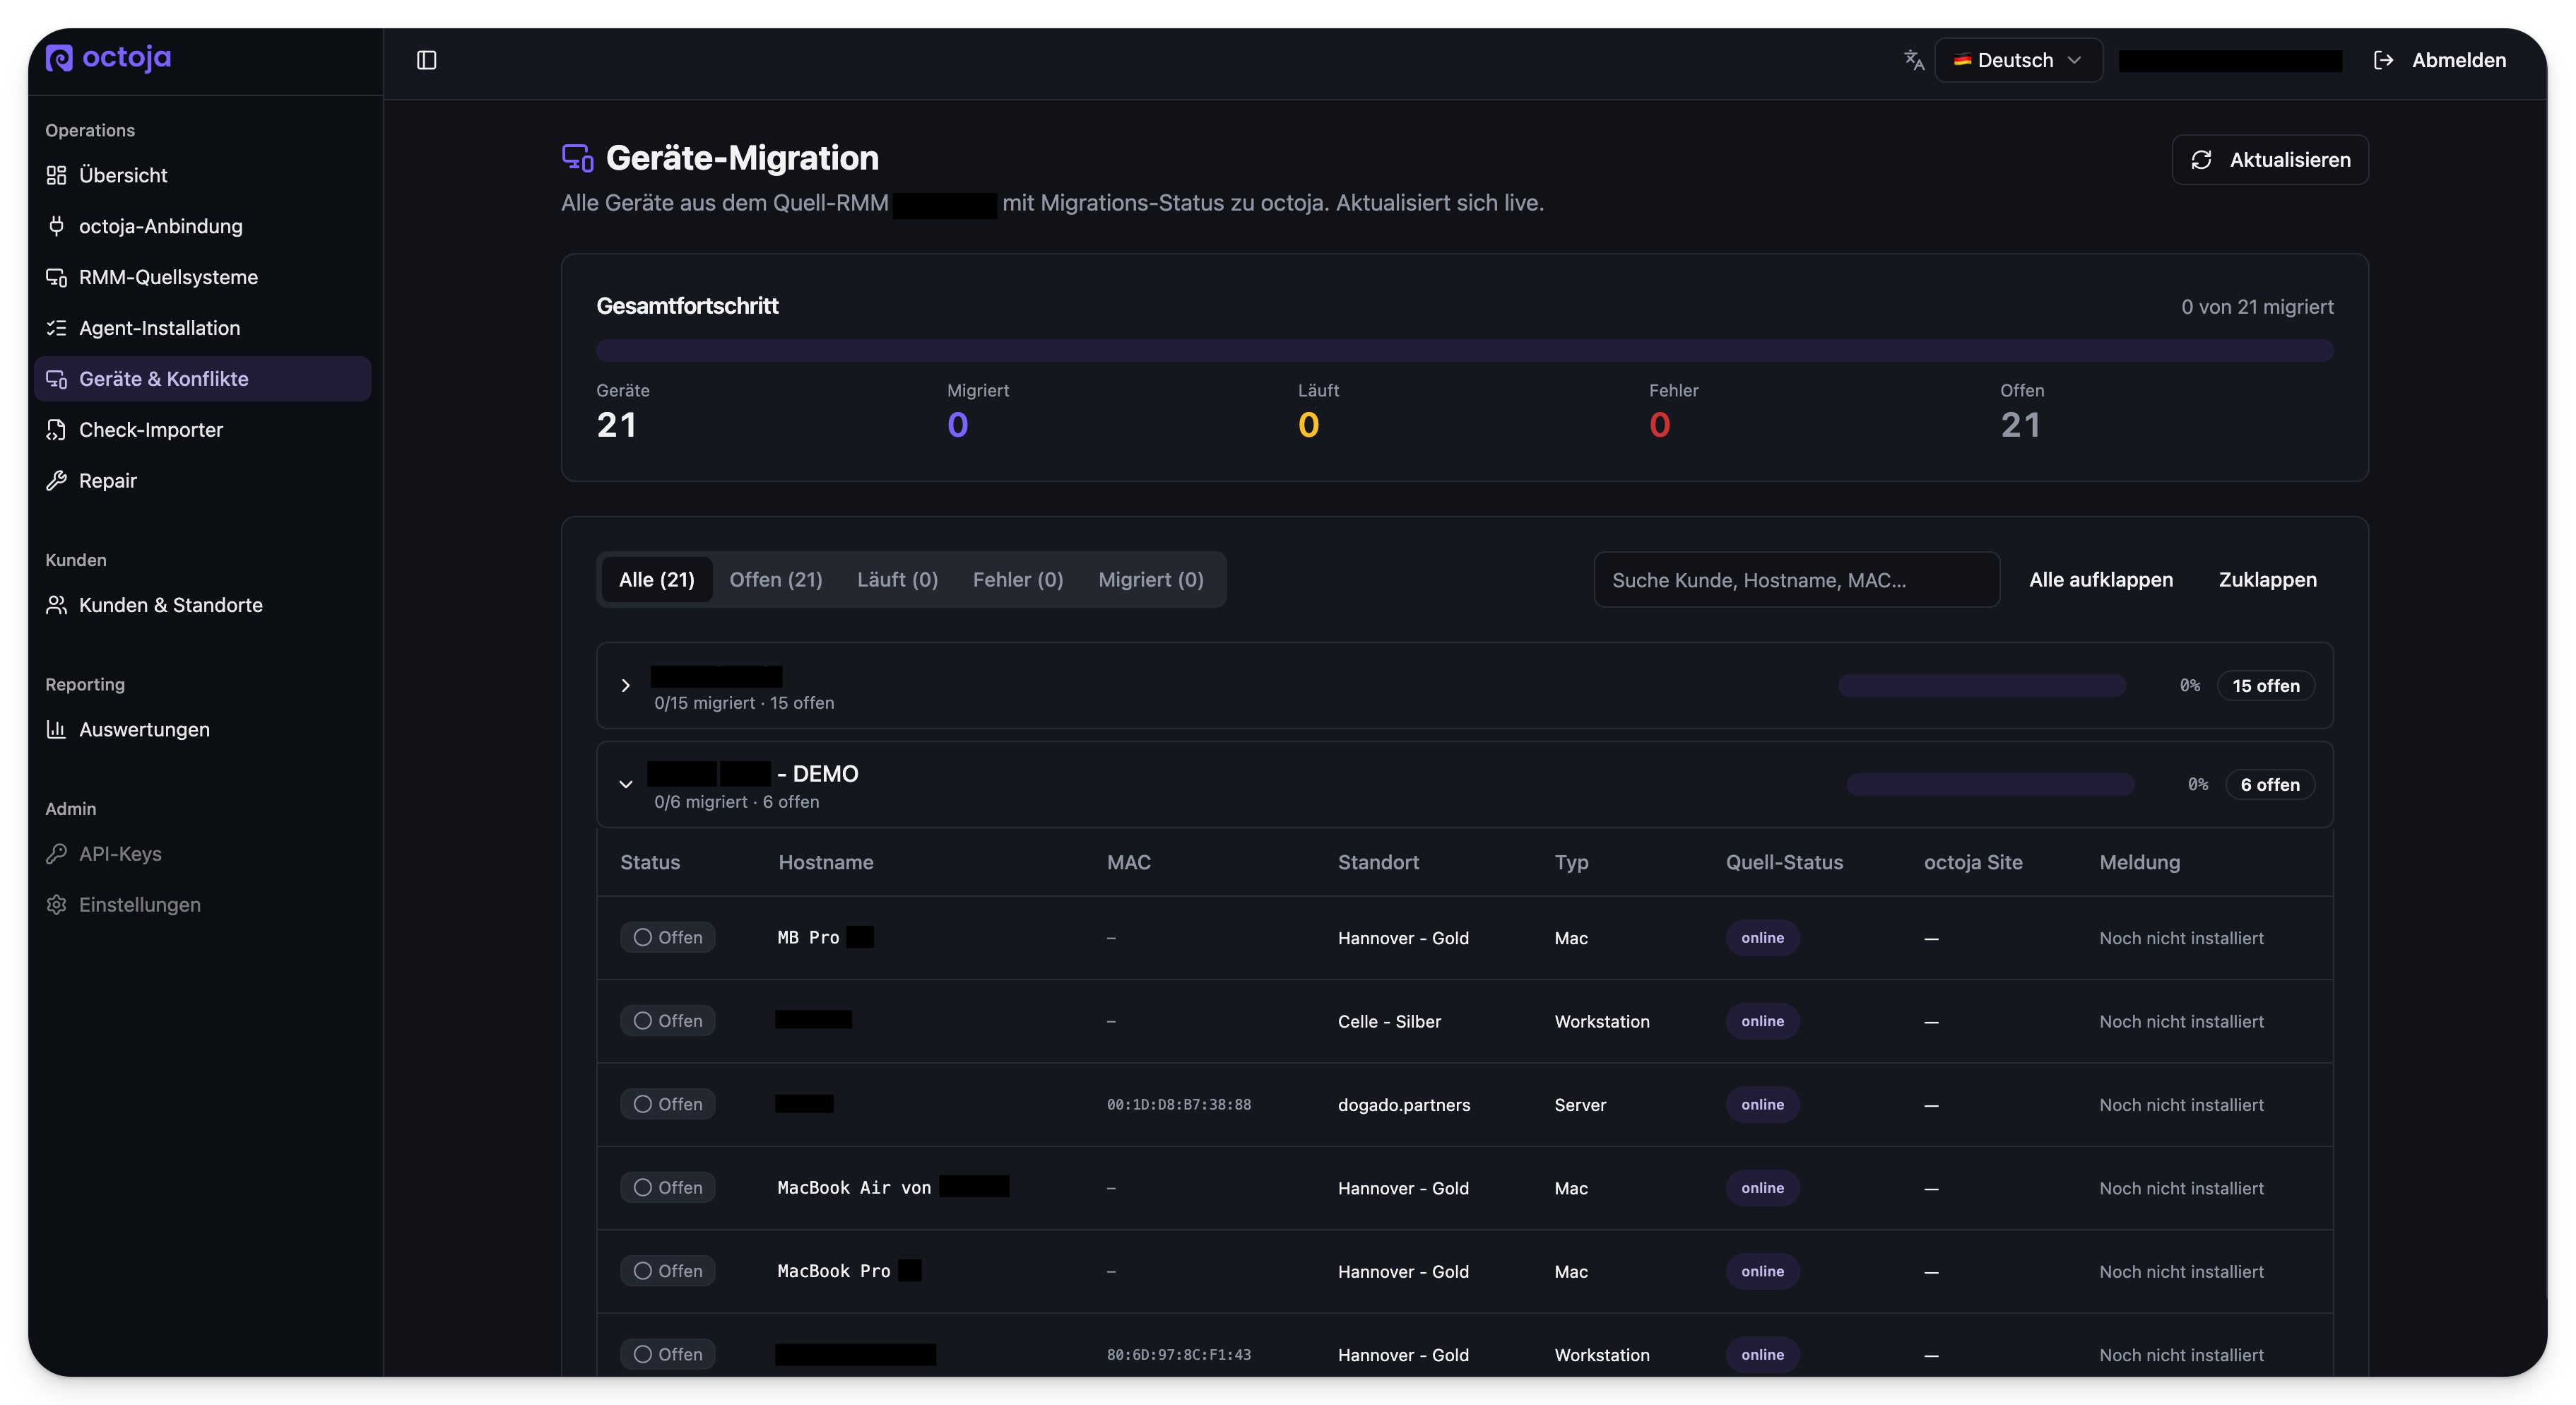Image resolution: width=2576 pixels, height=1405 pixels.
Task: Click the Einstellungen gear icon
Action: pyautogui.click(x=56, y=905)
